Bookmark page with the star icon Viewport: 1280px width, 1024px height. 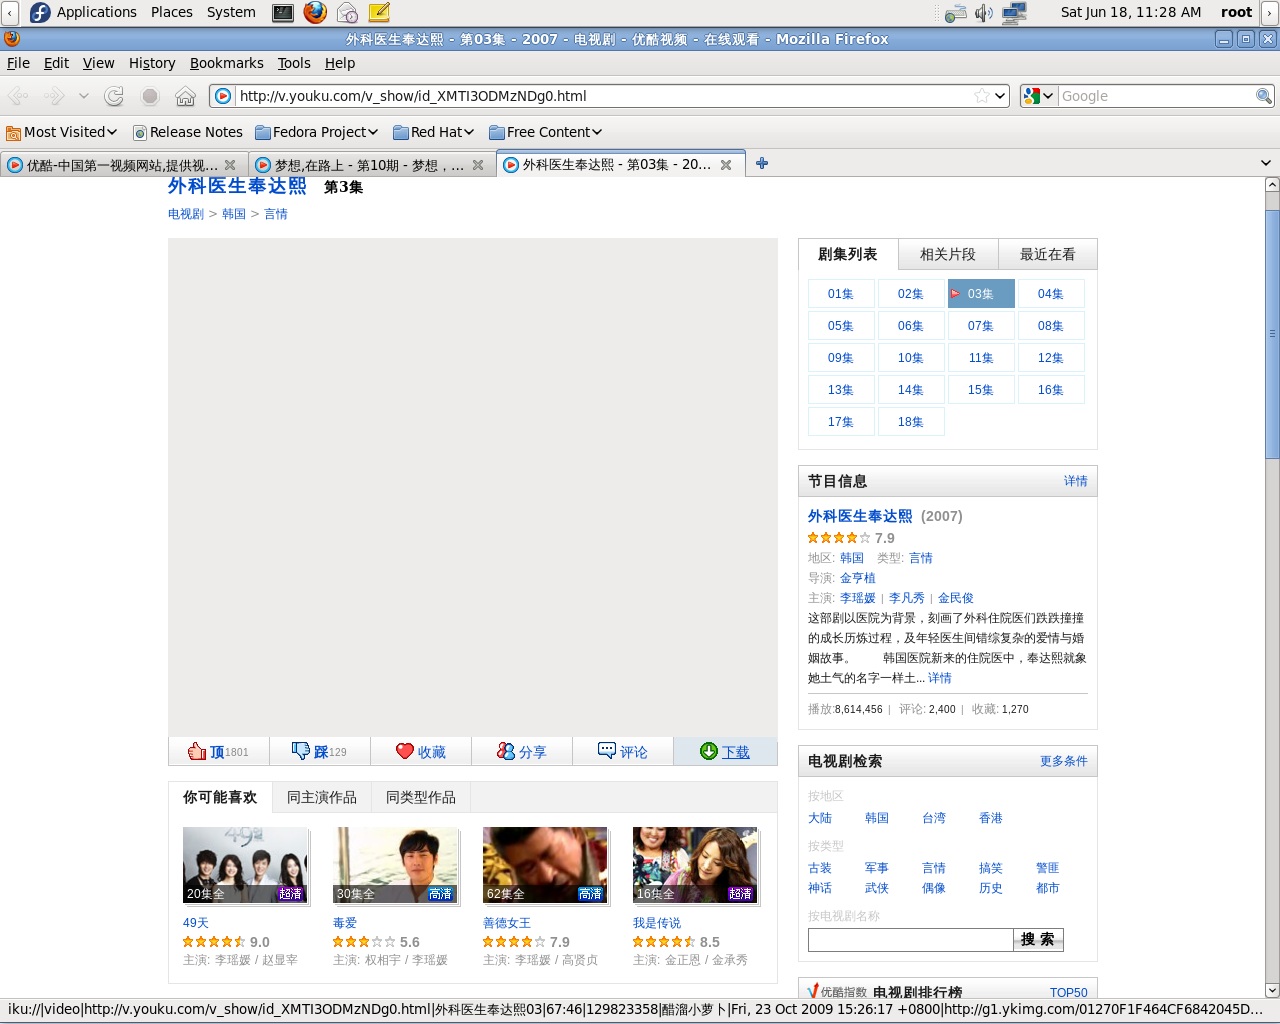(982, 96)
